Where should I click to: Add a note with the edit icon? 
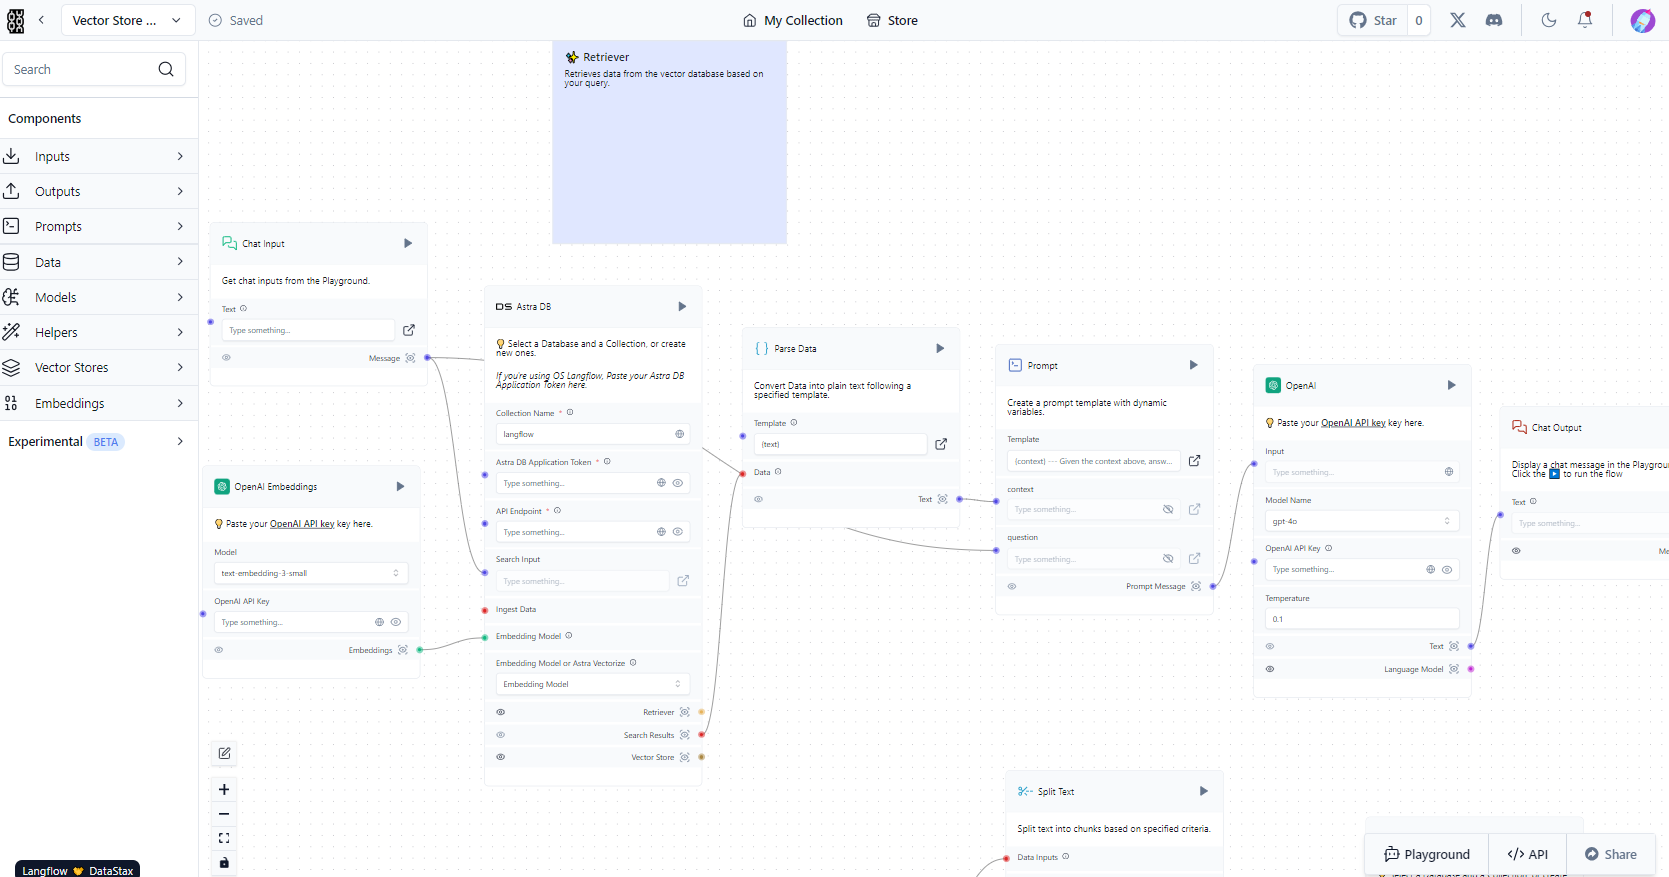point(224,753)
